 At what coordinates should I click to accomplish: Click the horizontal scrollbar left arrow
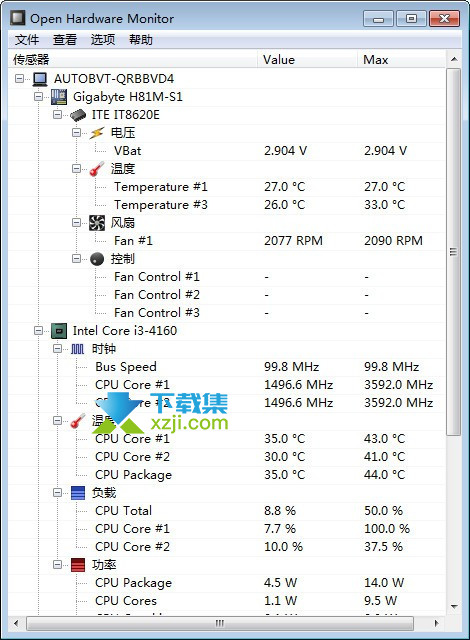tap(16, 623)
